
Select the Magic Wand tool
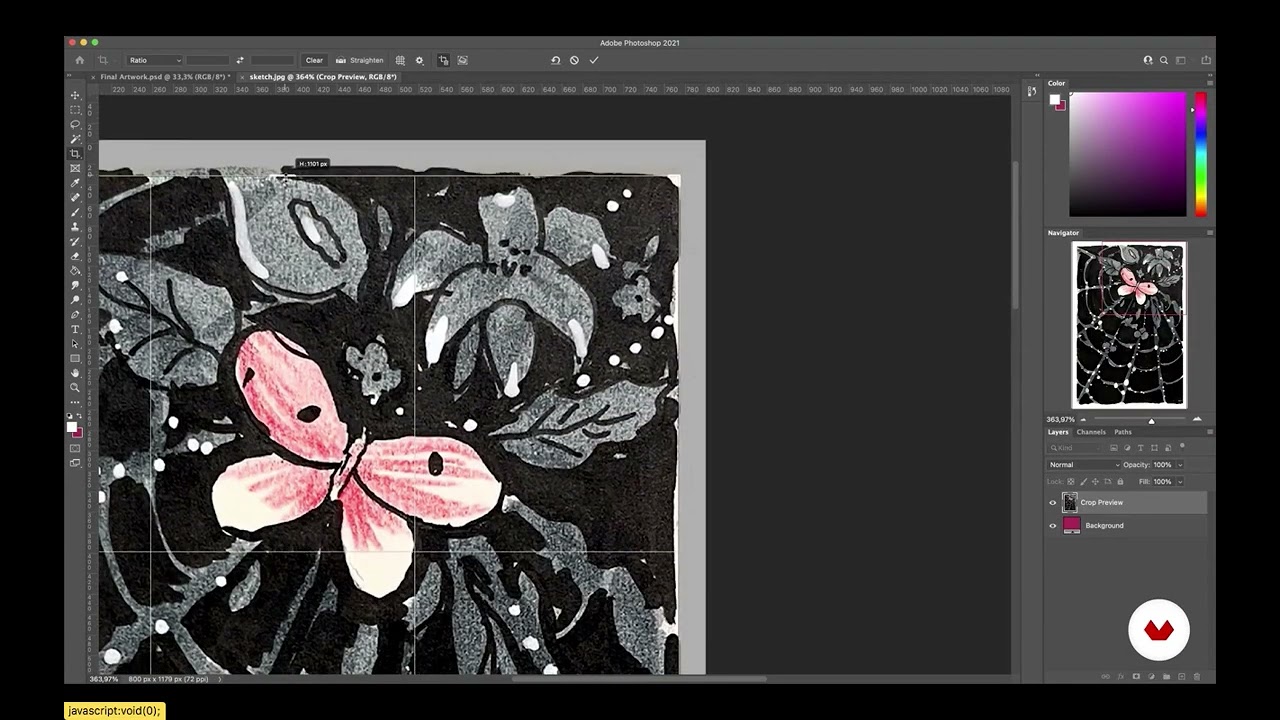tap(75, 139)
